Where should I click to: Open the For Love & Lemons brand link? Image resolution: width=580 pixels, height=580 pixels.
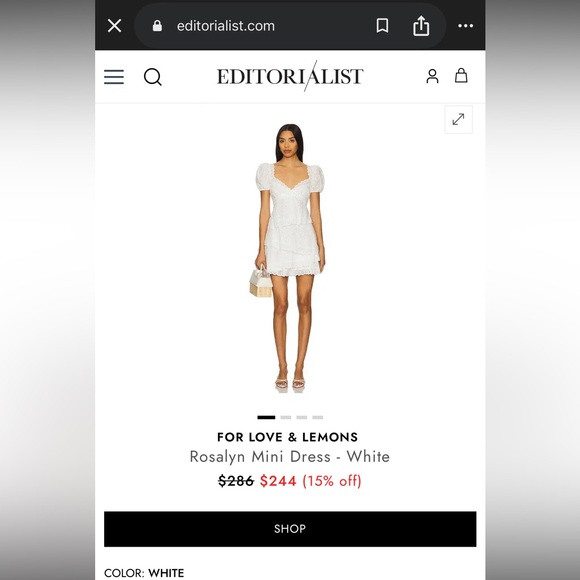(288, 437)
